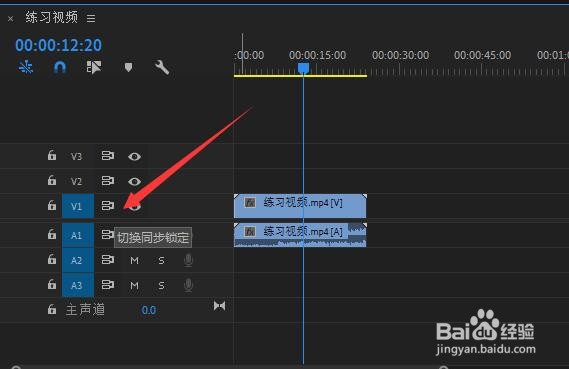The width and height of the screenshot is (569, 369).
Task: Toggle sync lock on V2
Action: (108, 180)
